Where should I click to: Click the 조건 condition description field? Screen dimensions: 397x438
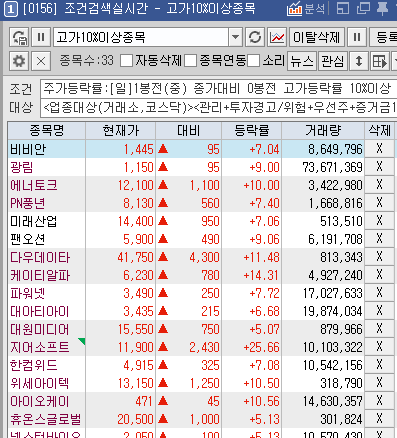click(x=219, y=89)
